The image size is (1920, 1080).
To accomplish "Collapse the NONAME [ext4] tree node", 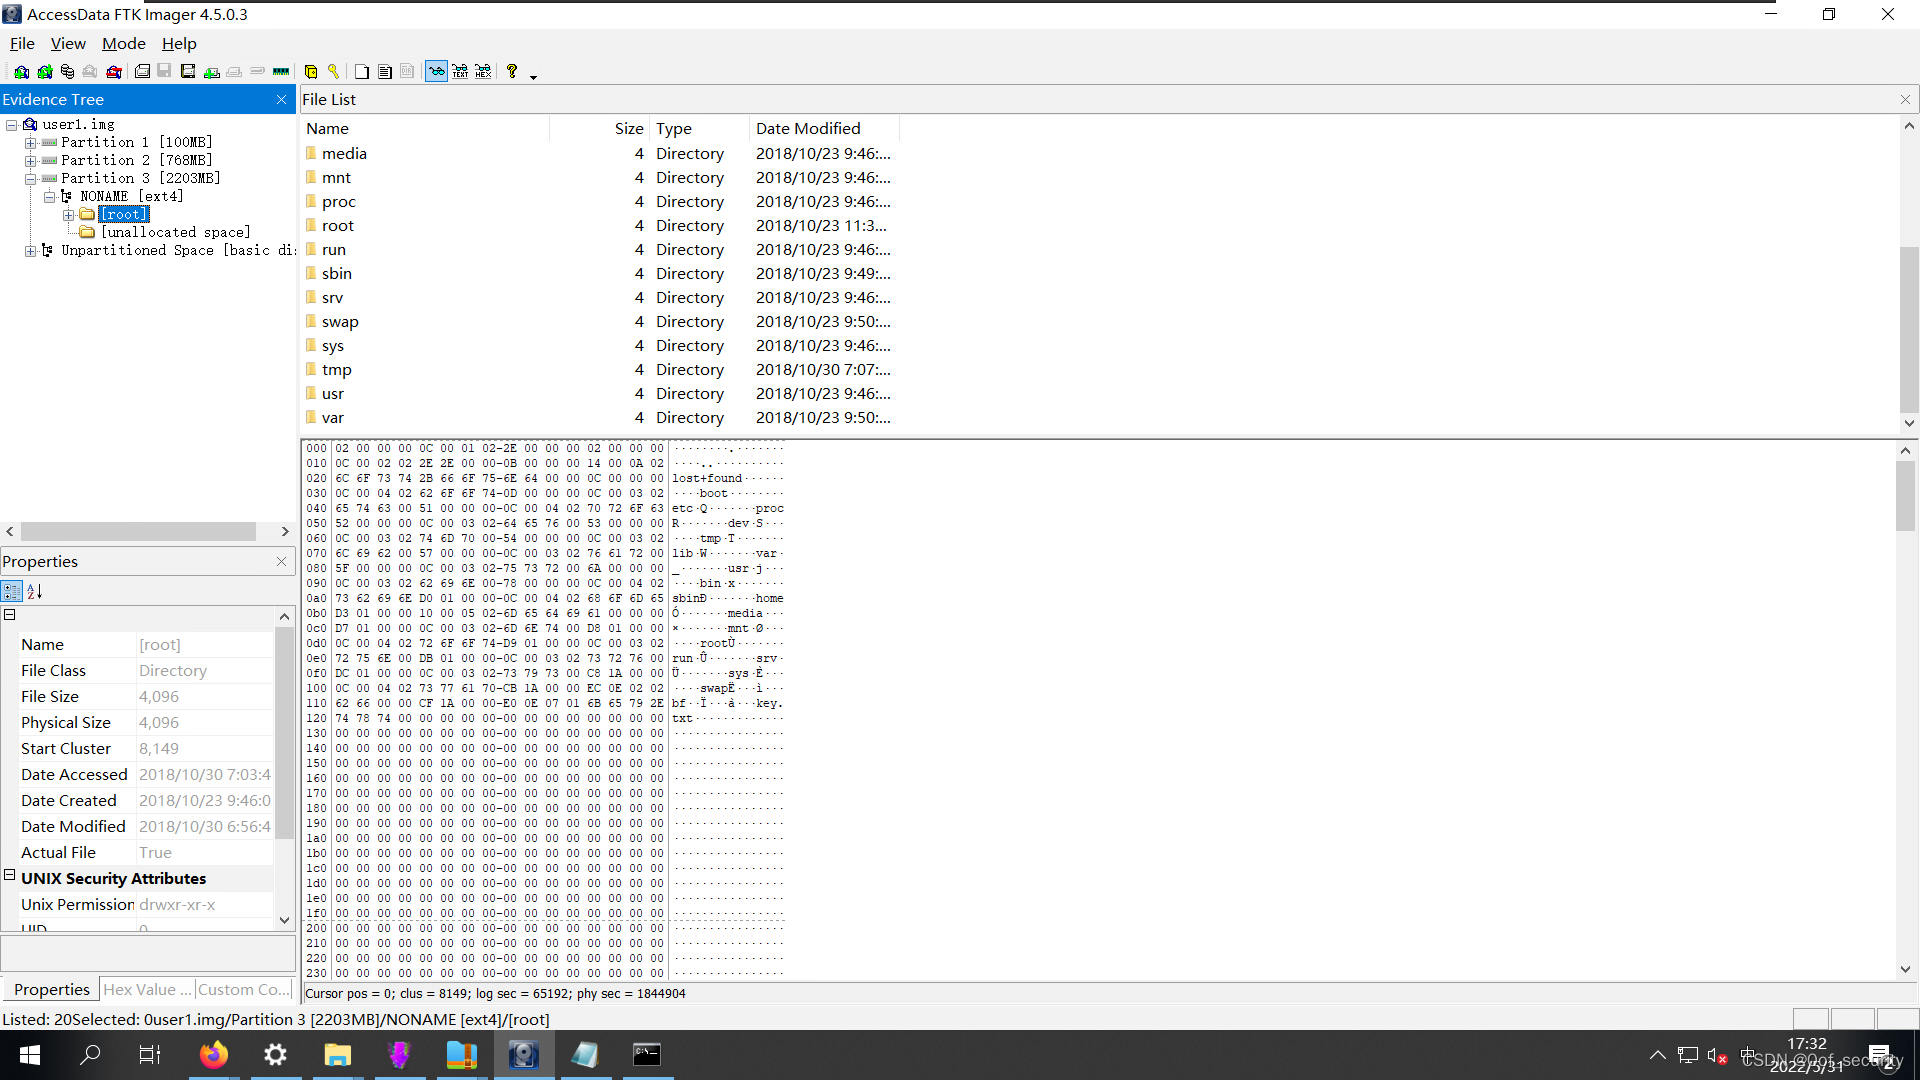I will coord(49,197).
